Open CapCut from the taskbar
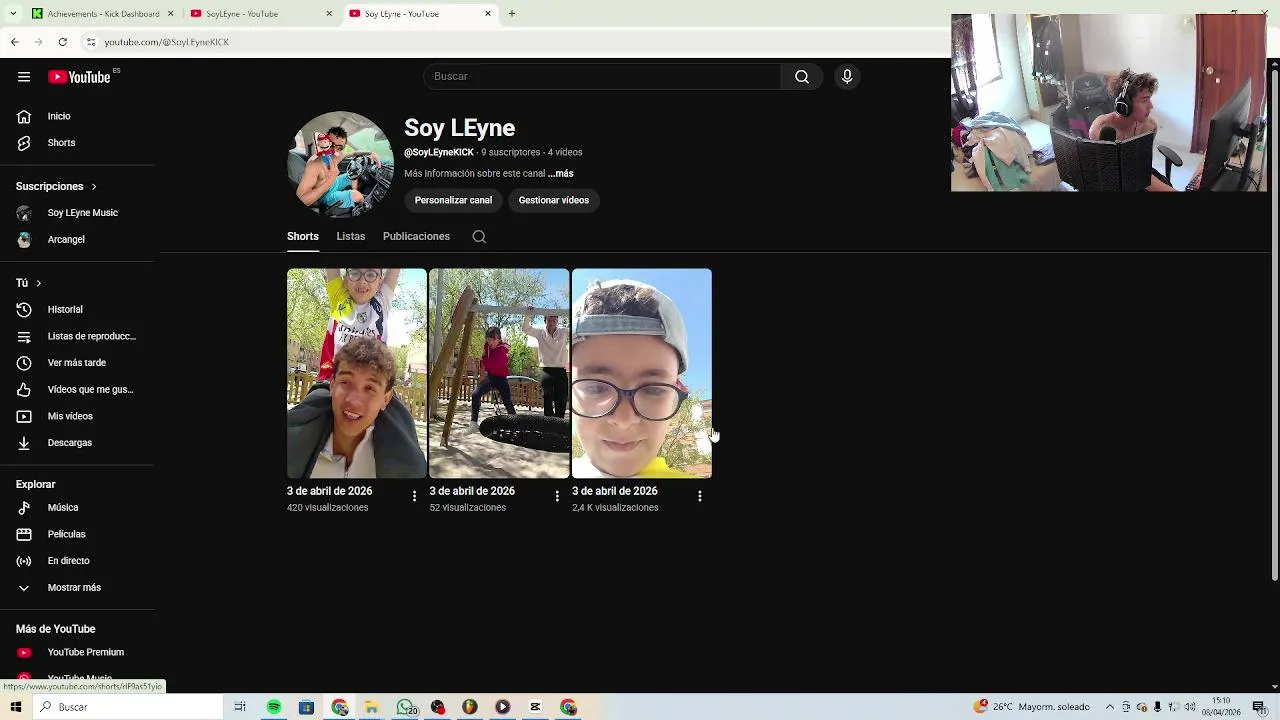Screen dimensions: 1280x720 click(536, 707)
